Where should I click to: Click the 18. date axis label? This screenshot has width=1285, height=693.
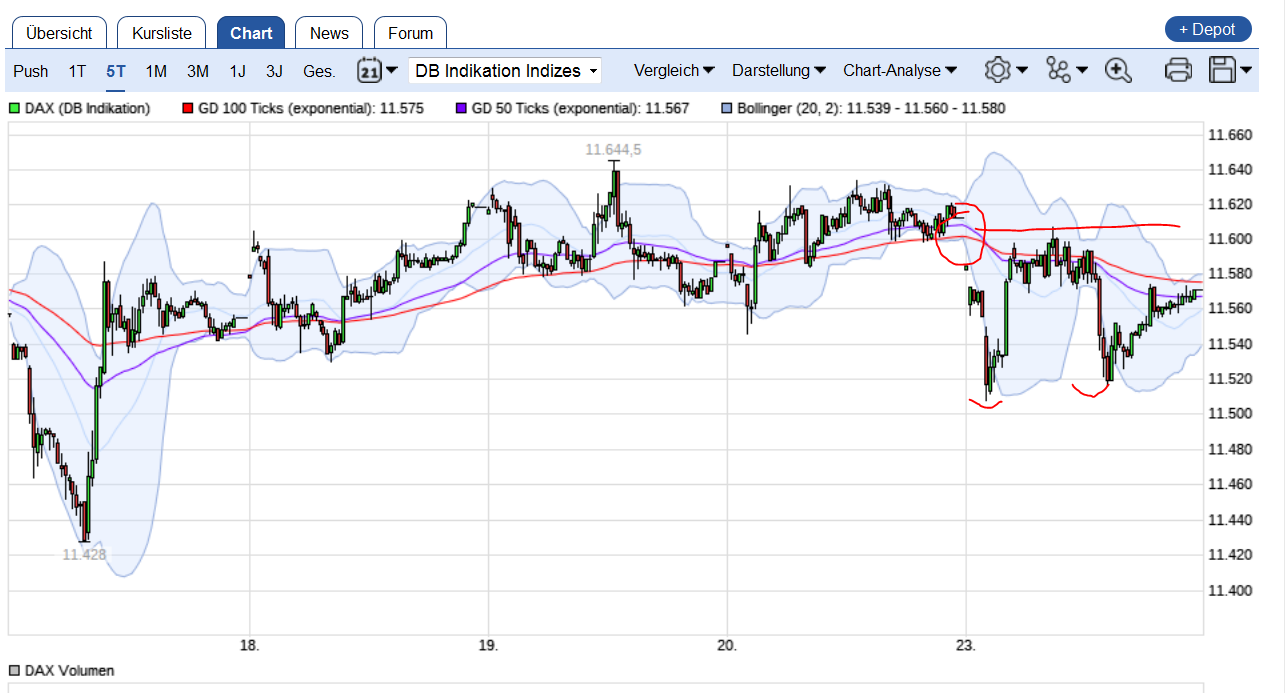[250, 645]
